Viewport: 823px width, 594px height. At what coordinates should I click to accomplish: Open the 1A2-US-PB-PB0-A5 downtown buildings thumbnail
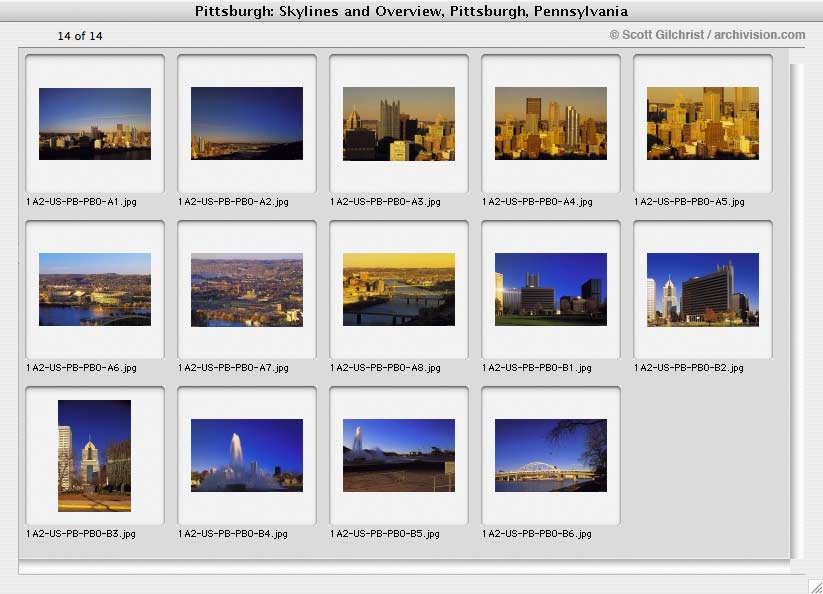tap(703, 123)
